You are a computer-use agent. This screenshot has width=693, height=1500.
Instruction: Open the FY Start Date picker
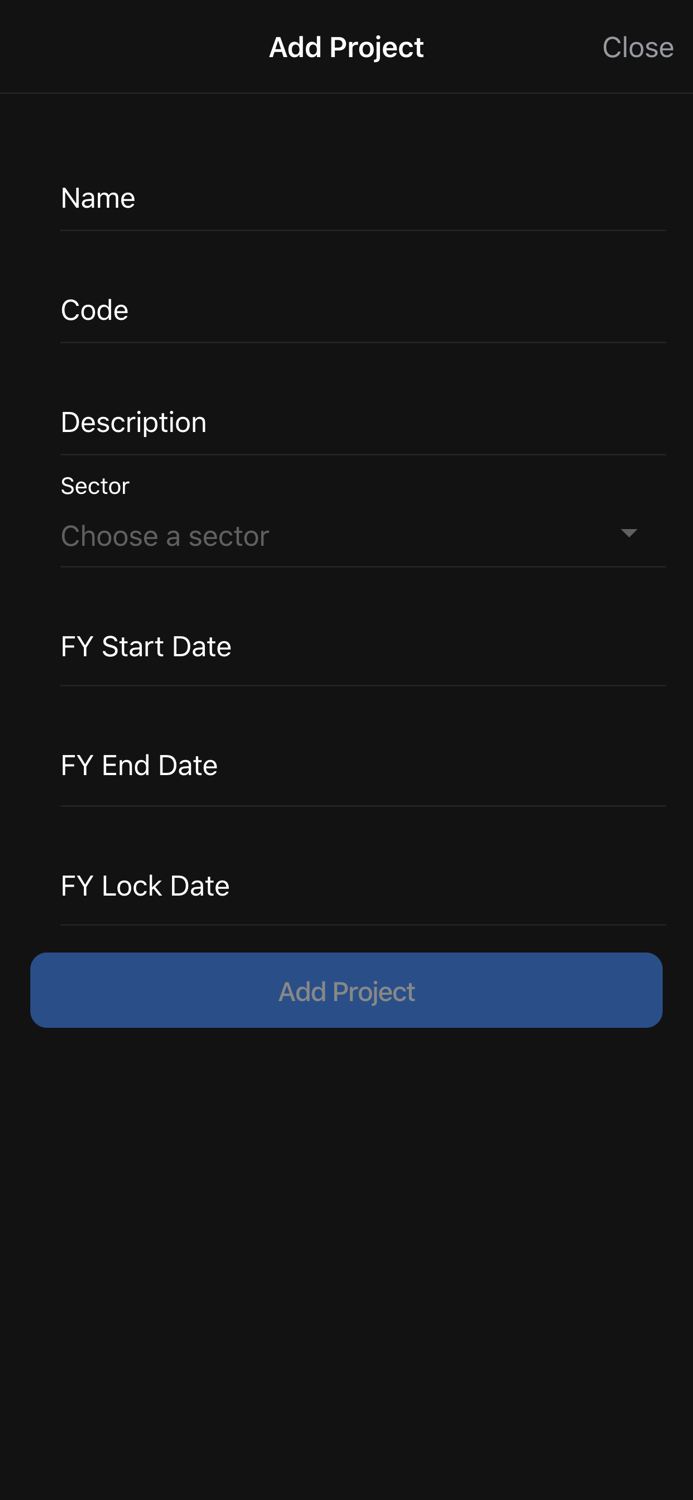362,647
